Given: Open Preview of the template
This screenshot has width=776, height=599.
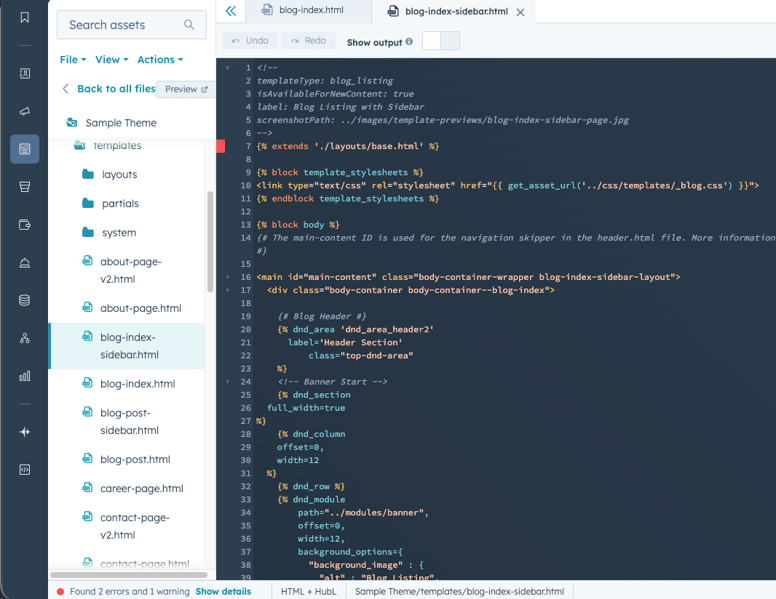Looking at the screenshot, I should tap(186, 89).
